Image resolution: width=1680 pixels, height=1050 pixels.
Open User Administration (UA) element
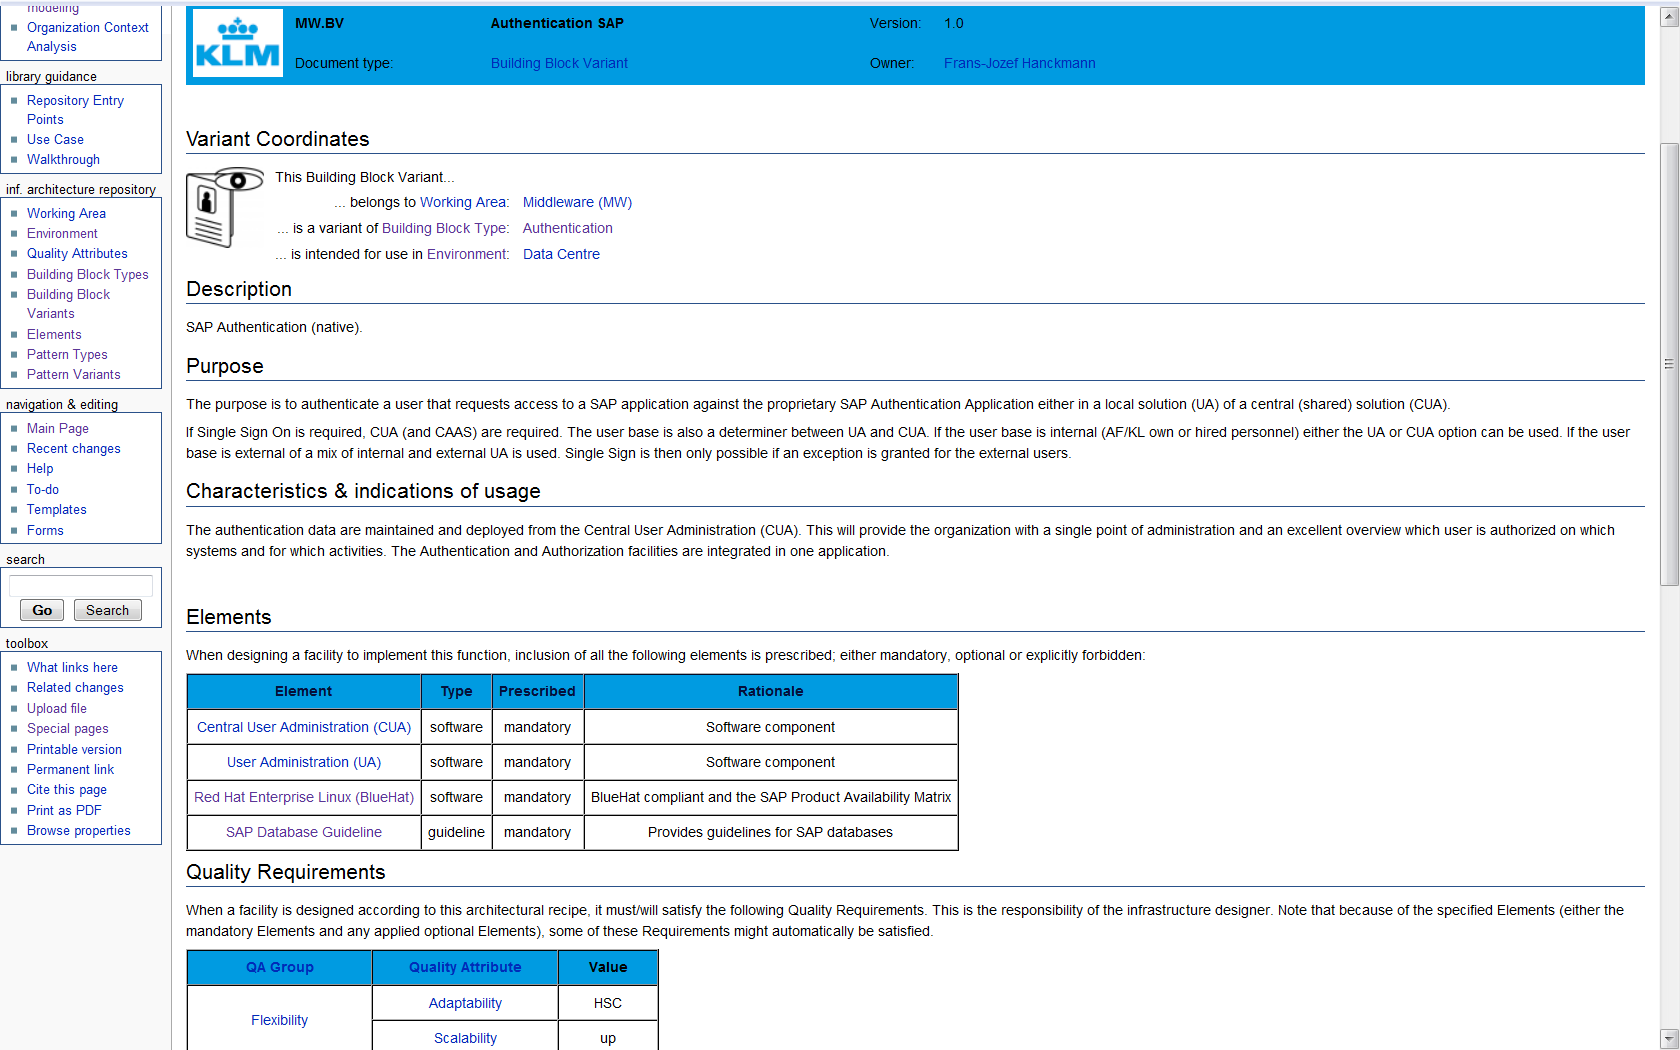[304, 762]
